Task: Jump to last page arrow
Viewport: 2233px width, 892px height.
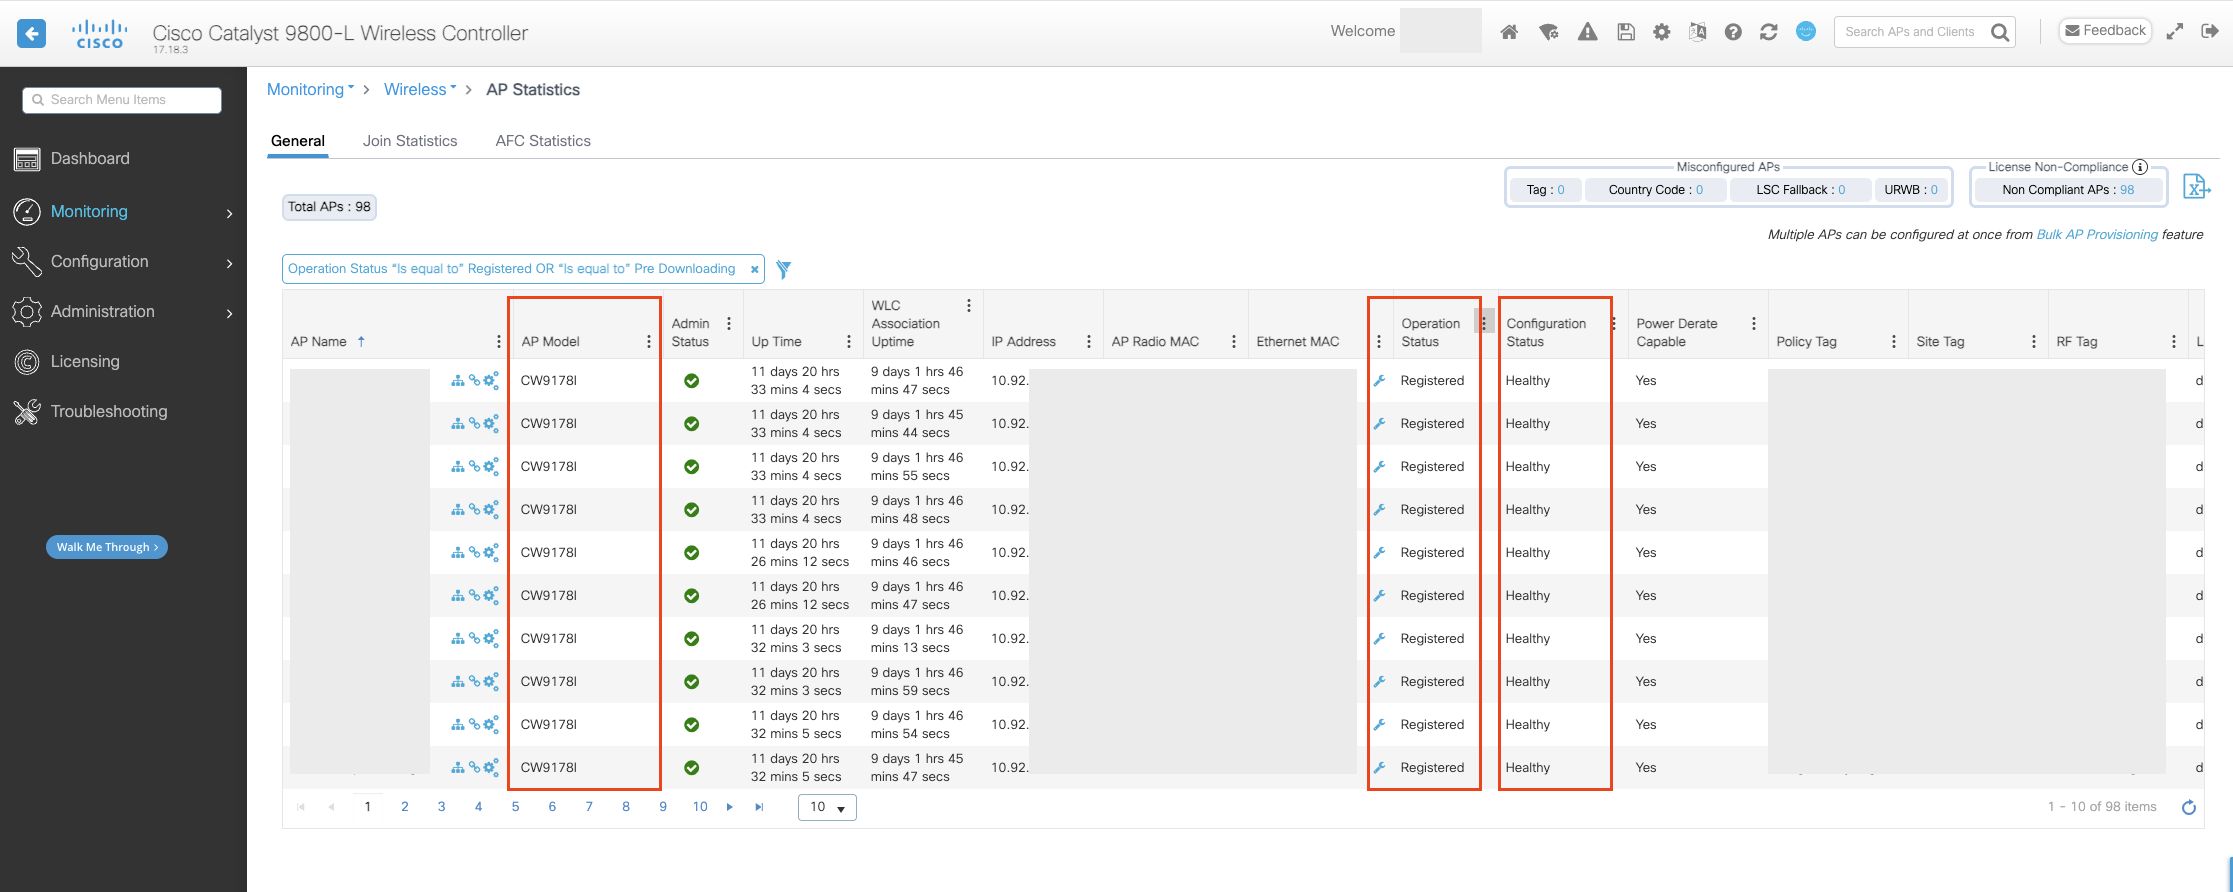Action: pyautogui.click(x=759, y=807)
